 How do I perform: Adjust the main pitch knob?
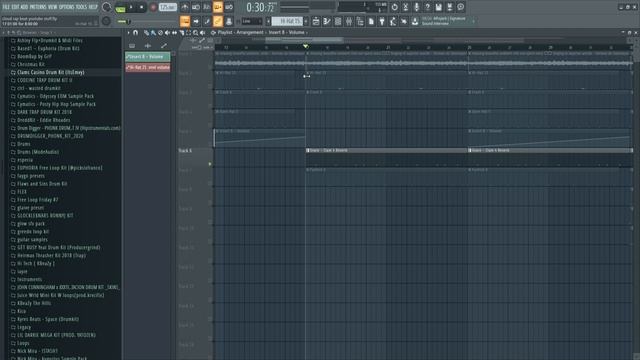click(106, 21)
